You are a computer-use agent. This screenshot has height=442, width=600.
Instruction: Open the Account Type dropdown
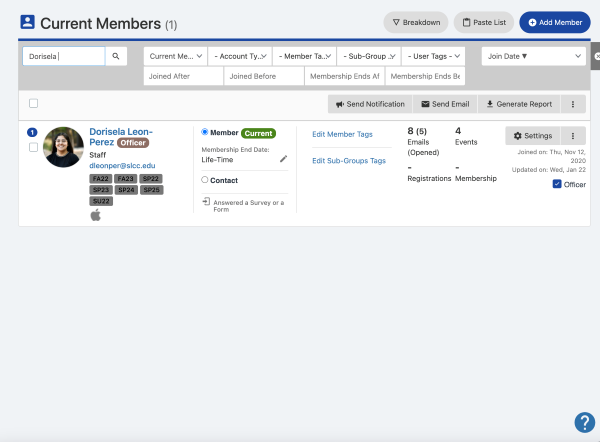pyautogui.click(x=240, y=56)
